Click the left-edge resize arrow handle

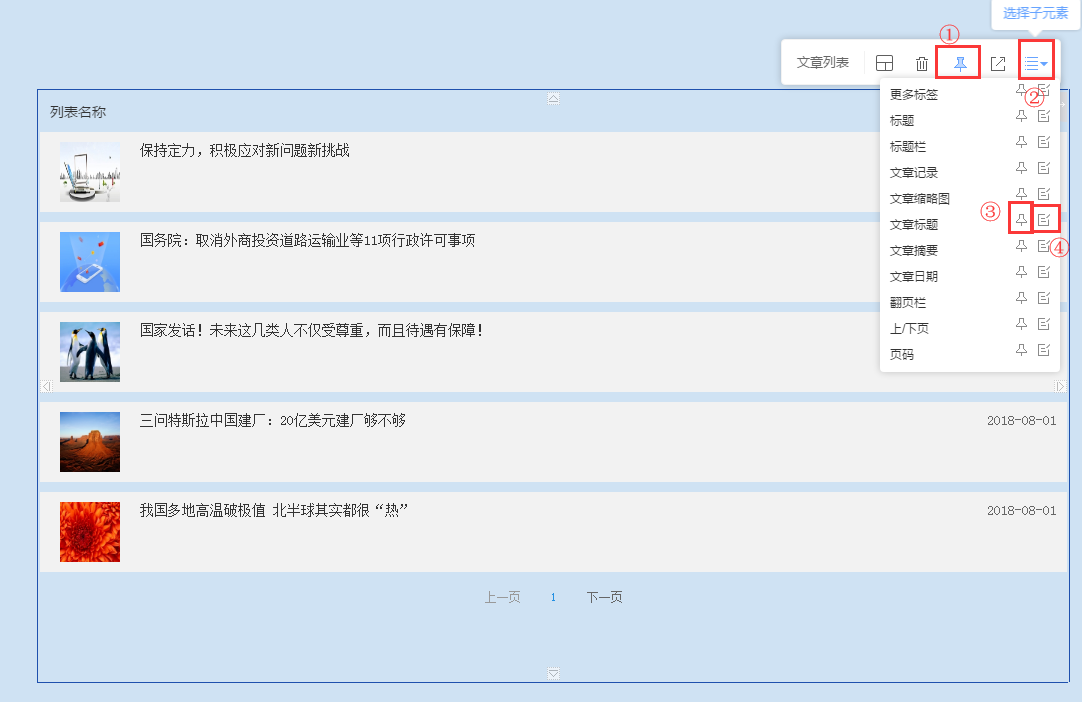pyautogui.click(x=45, y=386)
